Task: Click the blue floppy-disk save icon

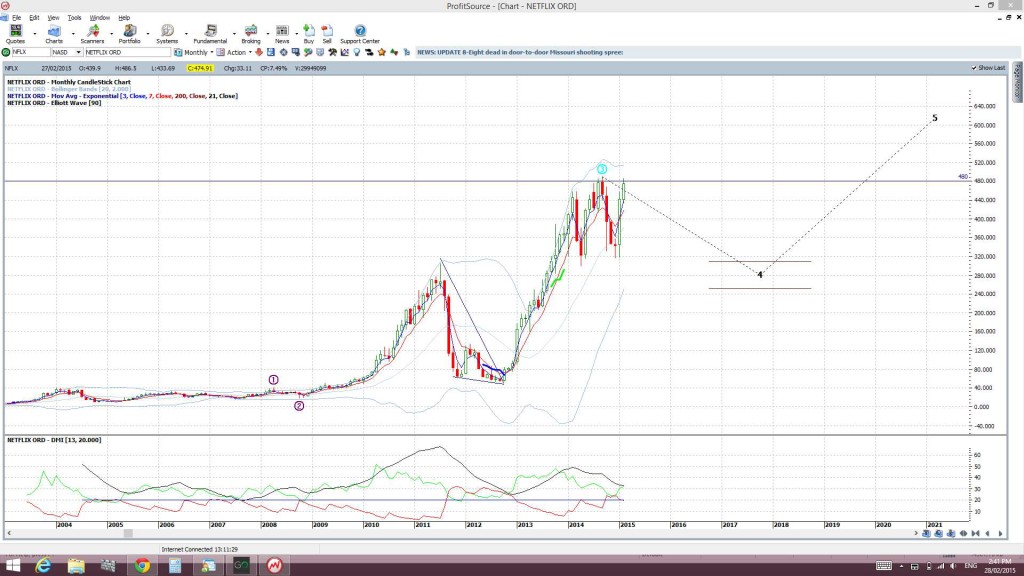Action: (271, 52)
